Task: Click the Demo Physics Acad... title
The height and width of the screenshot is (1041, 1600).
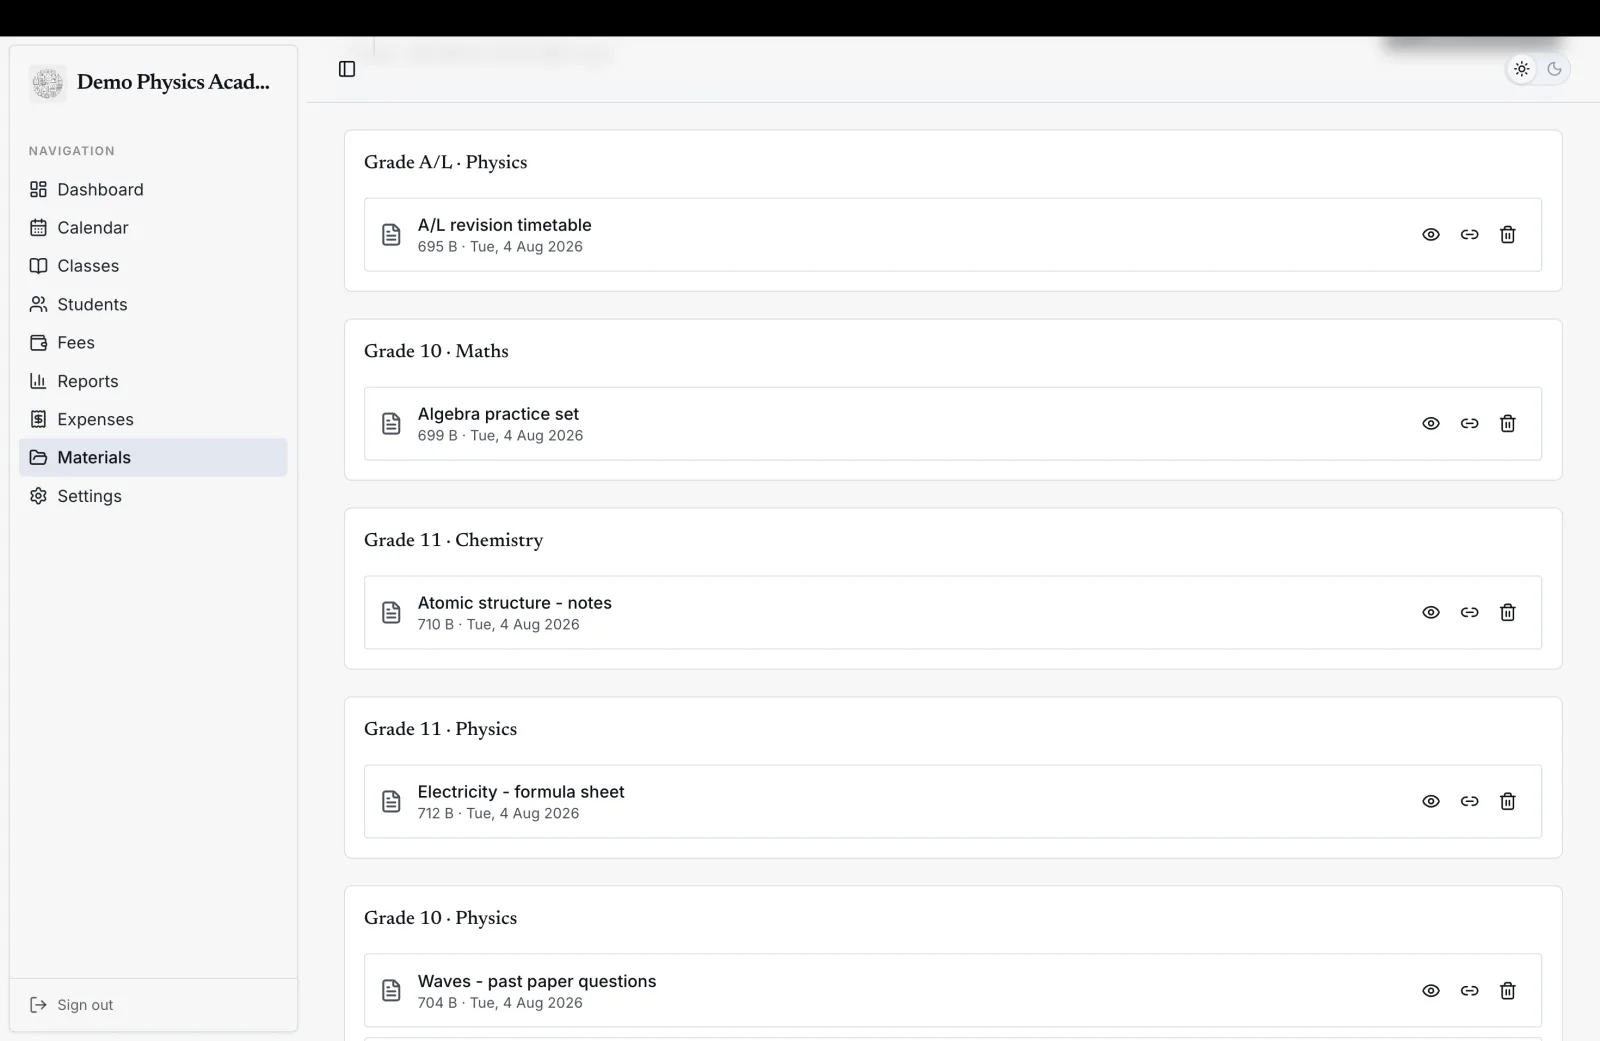Action: 173,82
